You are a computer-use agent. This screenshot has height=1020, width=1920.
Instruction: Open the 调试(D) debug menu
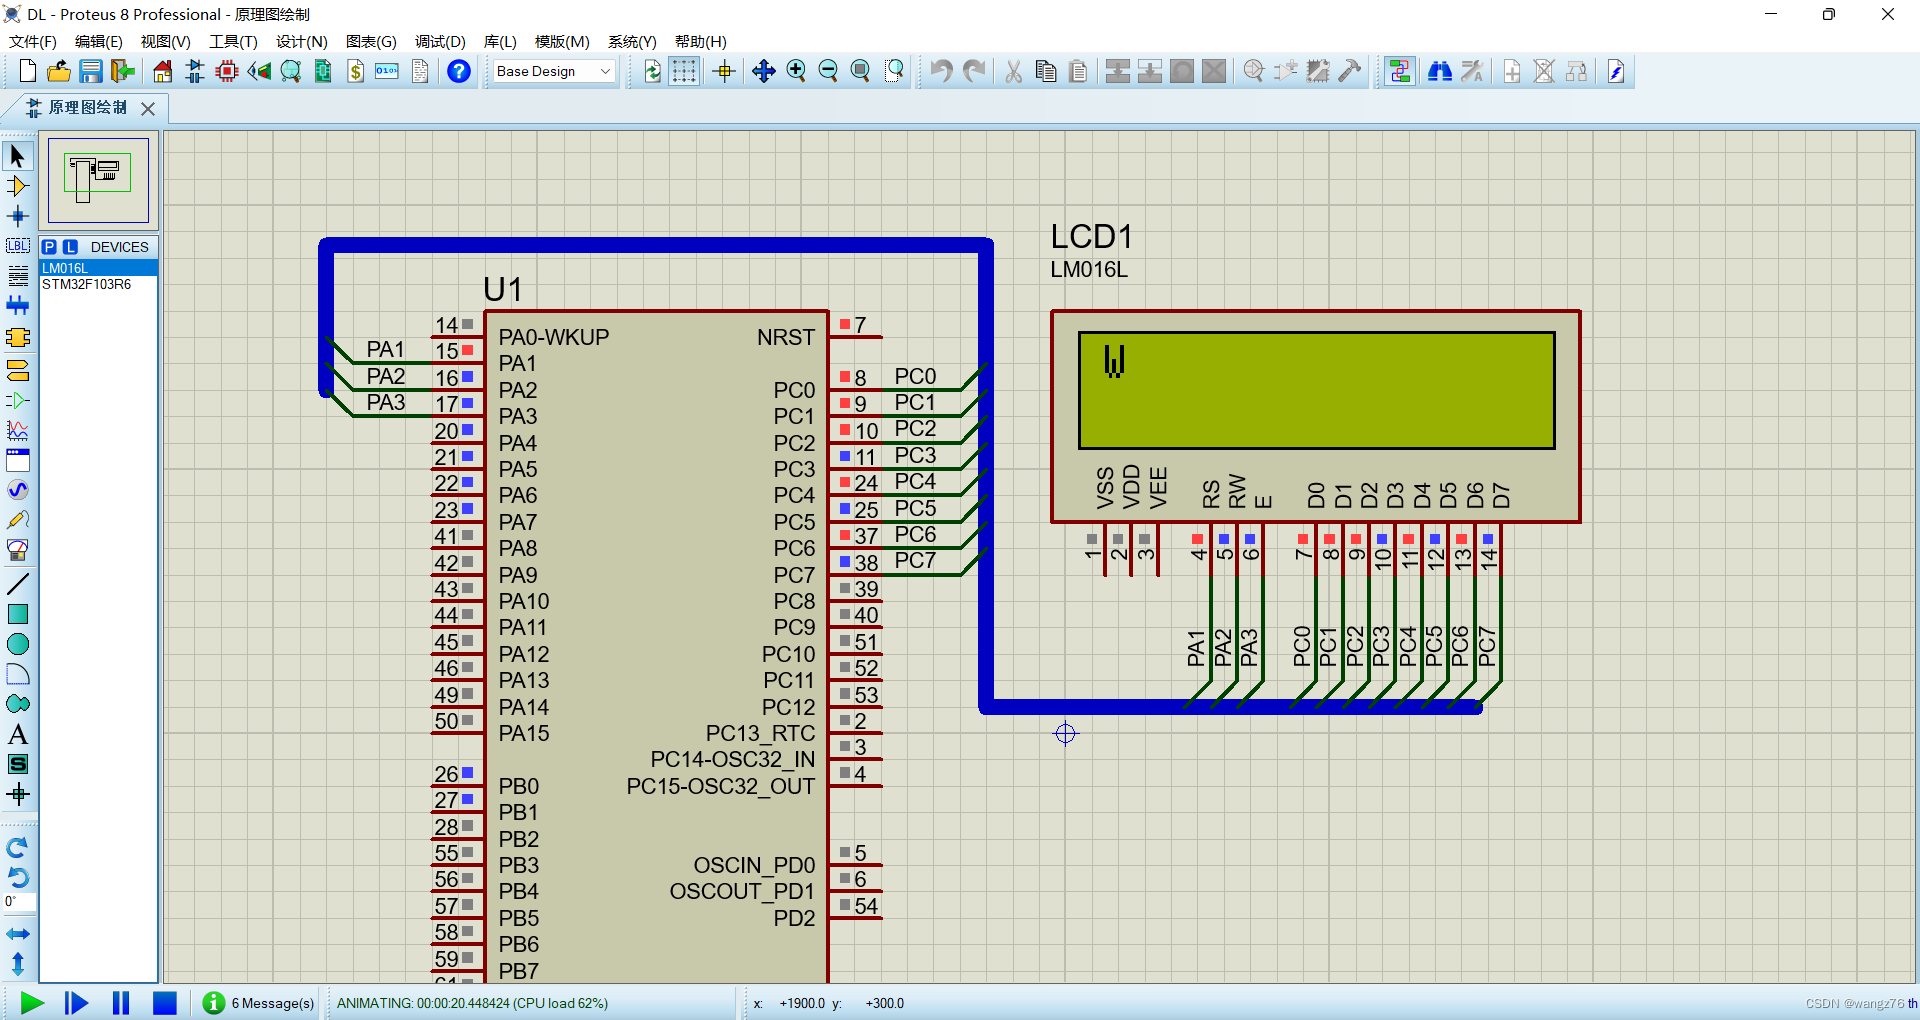[440, 41]
